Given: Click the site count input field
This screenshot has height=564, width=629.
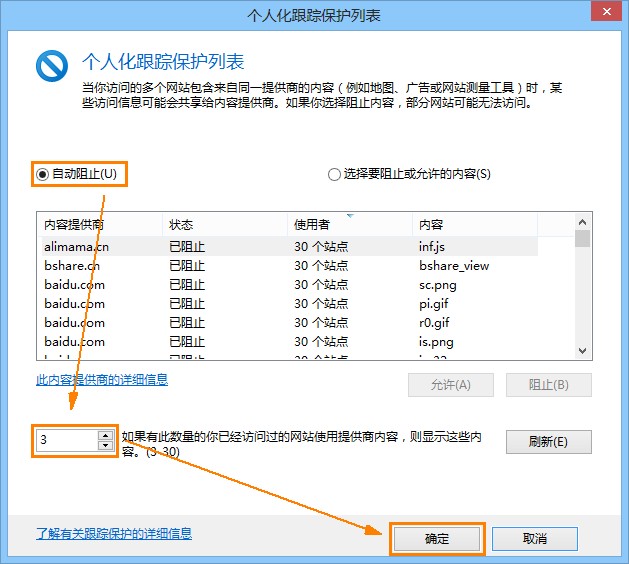Looking at the screenshot, I should (x=66, y=441).
